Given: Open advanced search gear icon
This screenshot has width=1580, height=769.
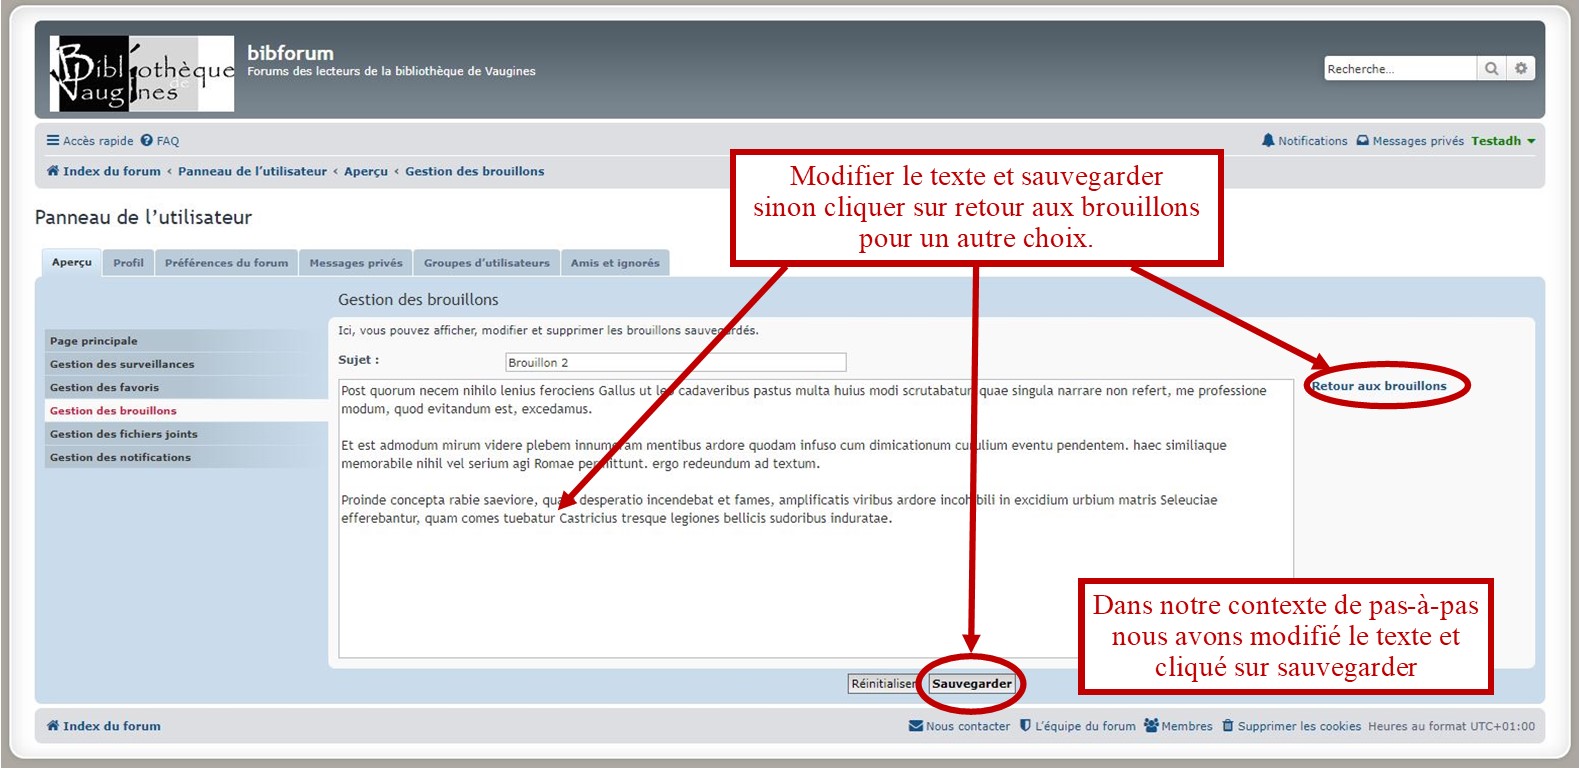Looking at the screenshot, I should (1520, 69).
